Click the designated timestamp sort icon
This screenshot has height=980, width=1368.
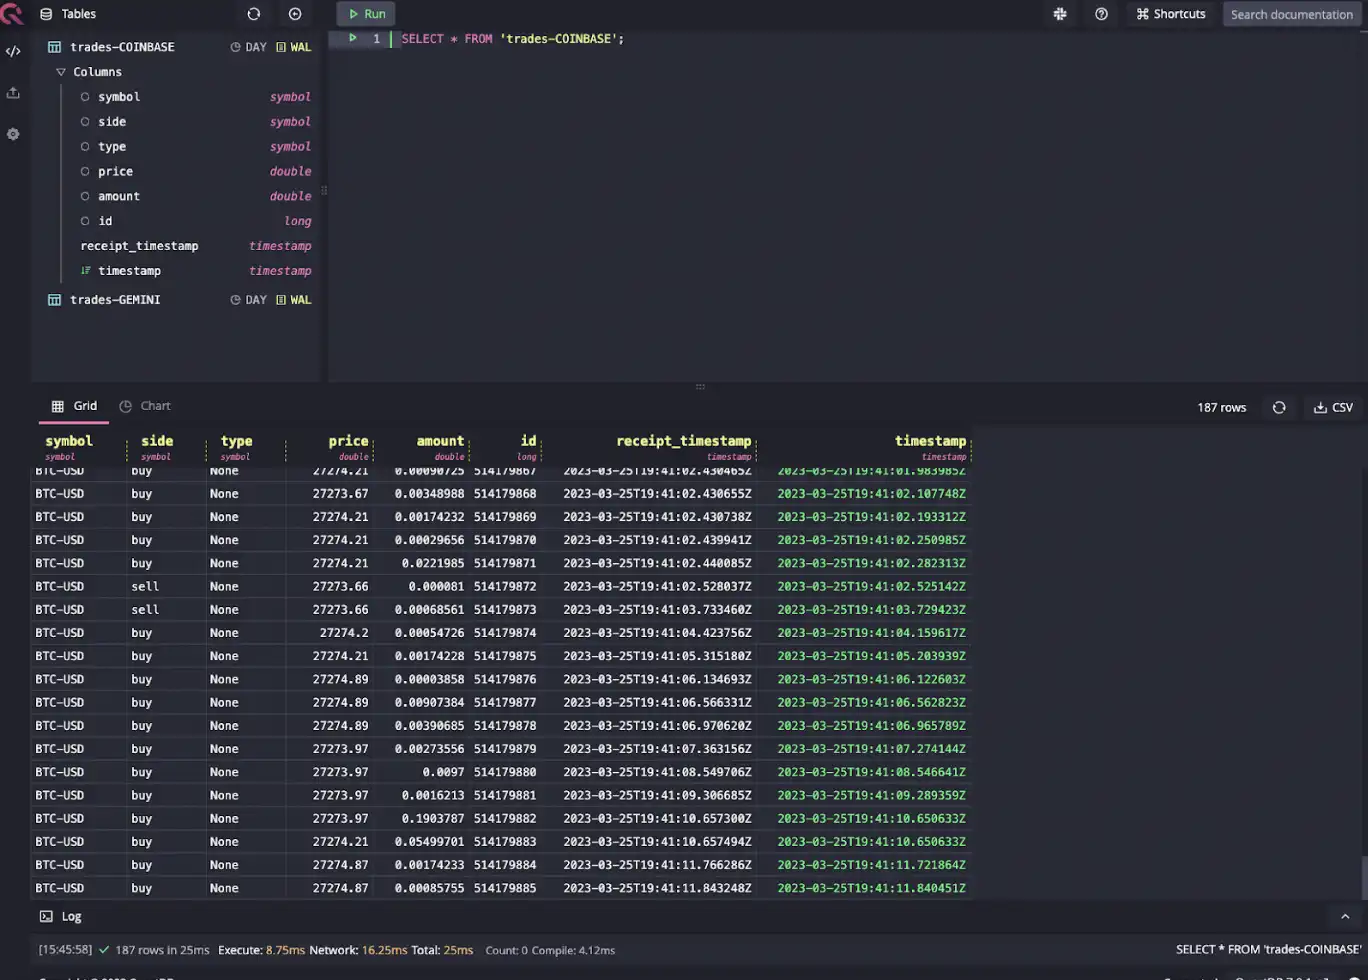85,271
